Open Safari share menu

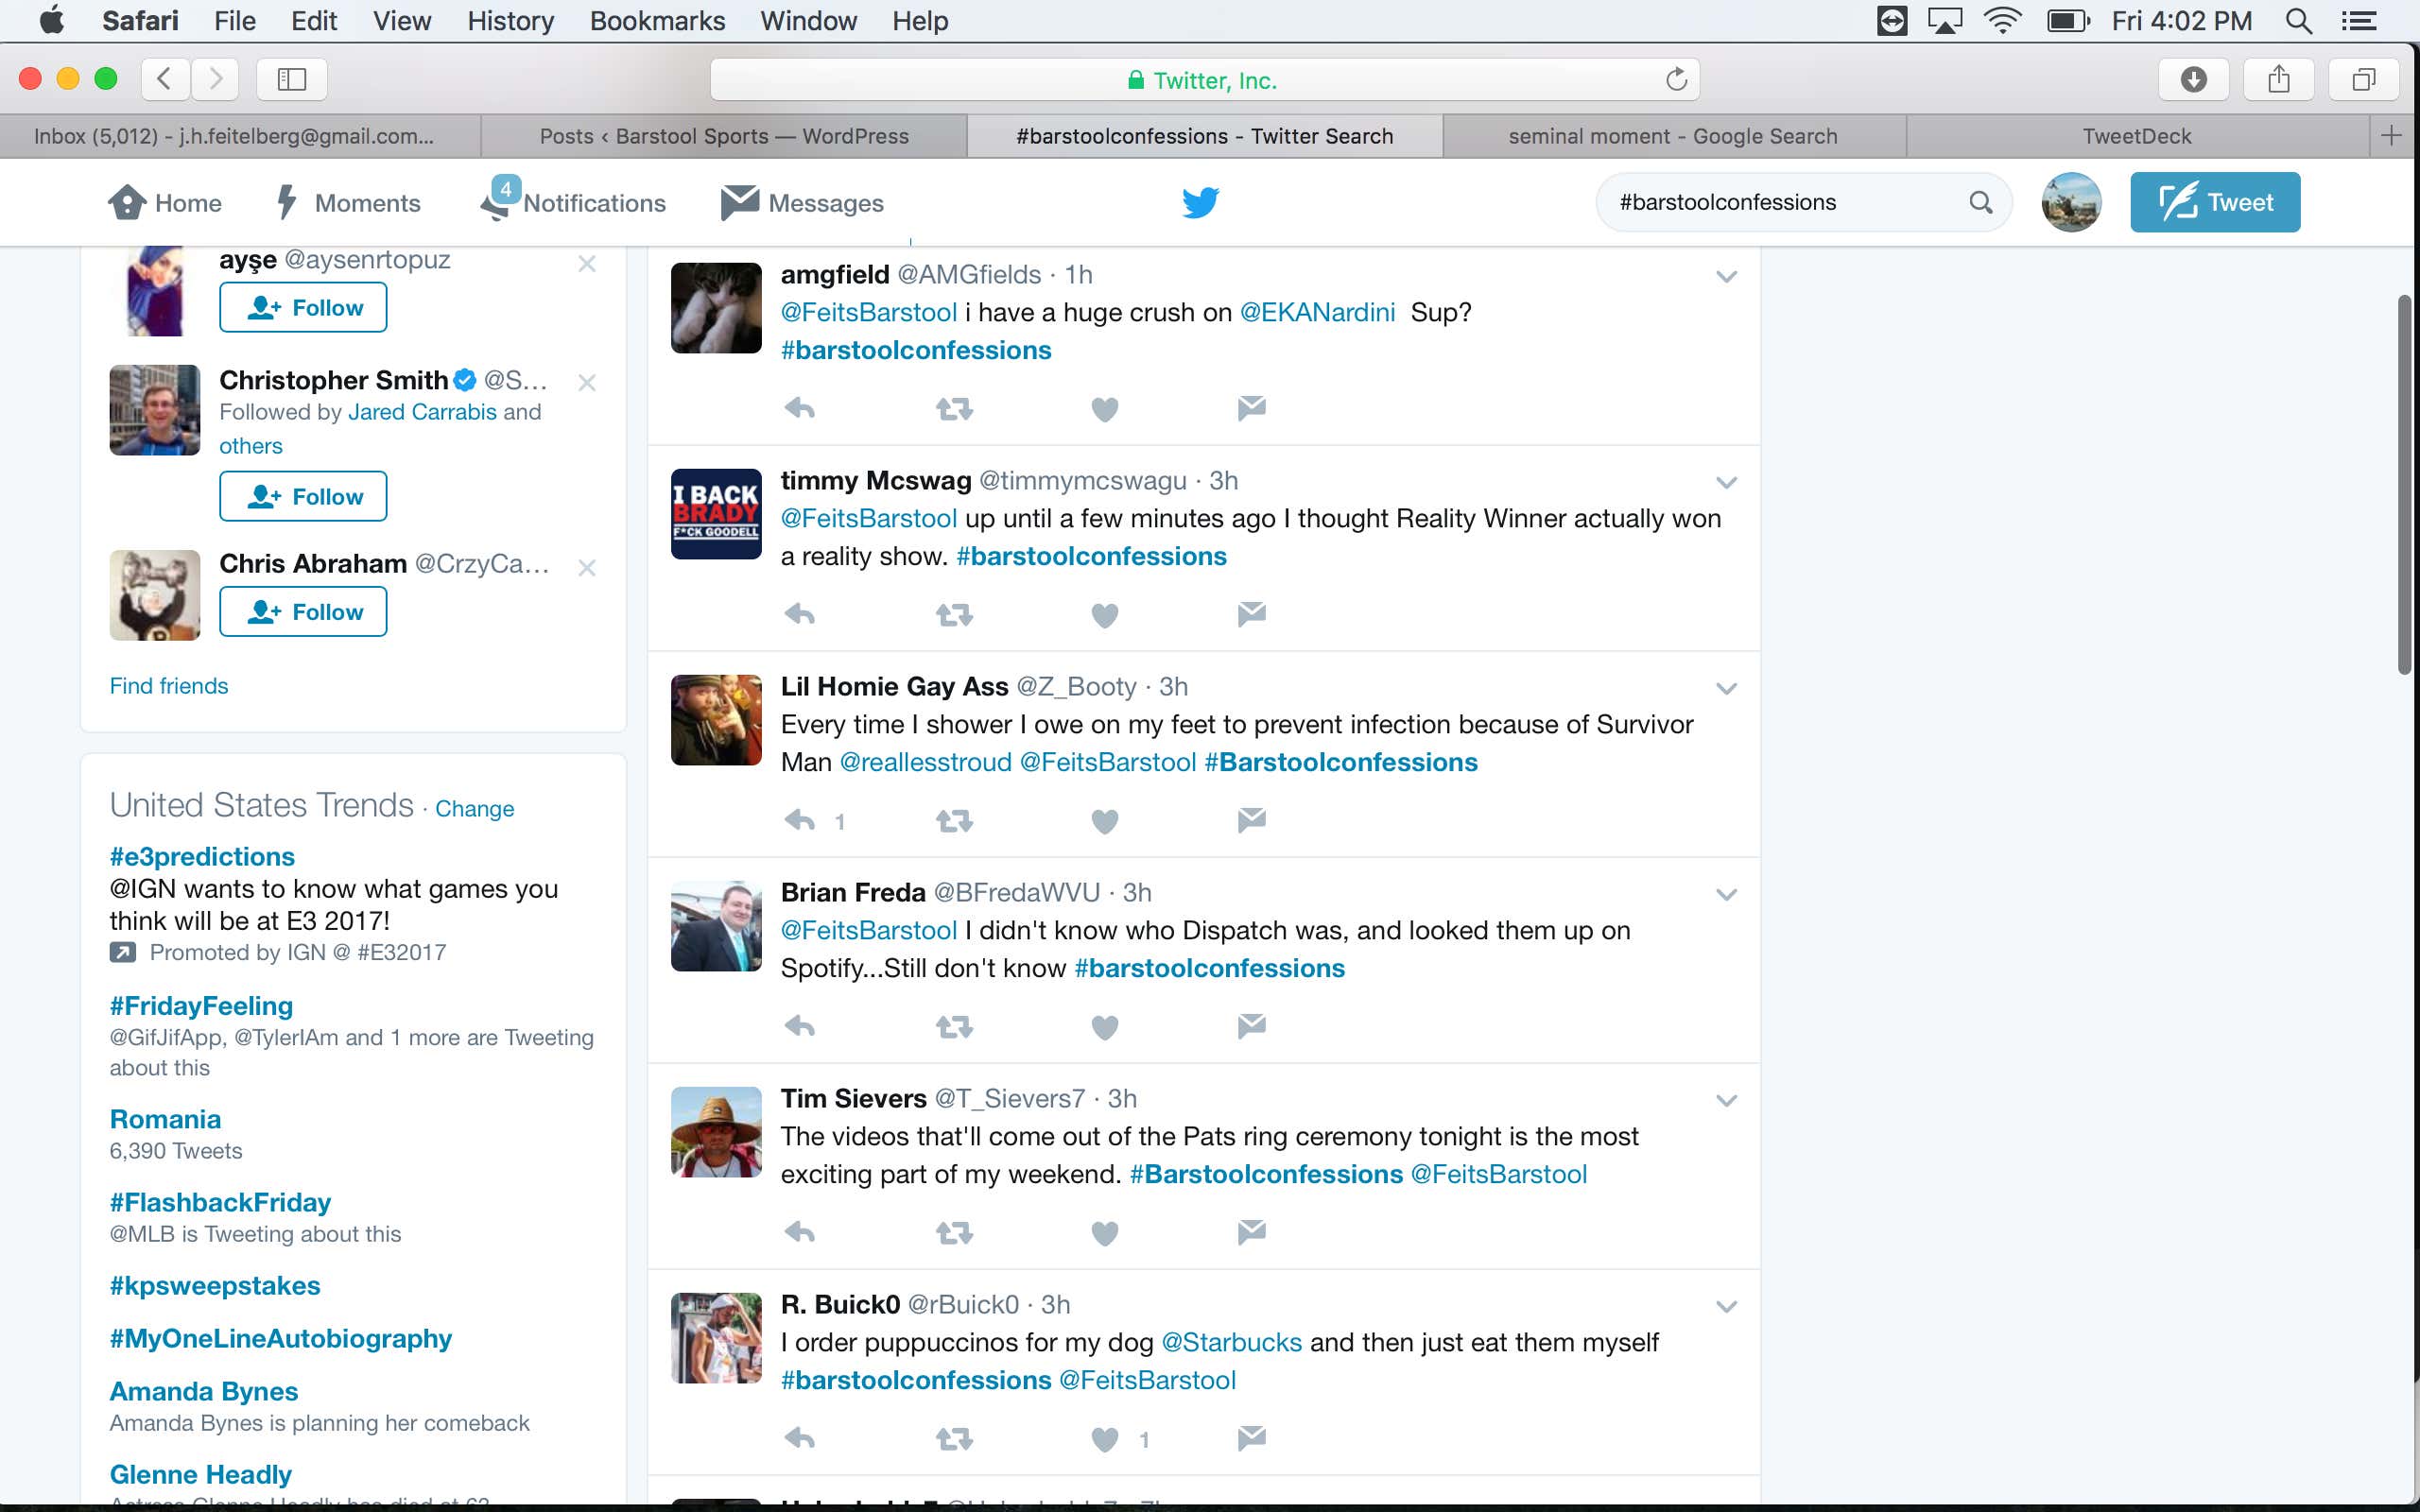pyautogui.click(x=2278, y=79)
